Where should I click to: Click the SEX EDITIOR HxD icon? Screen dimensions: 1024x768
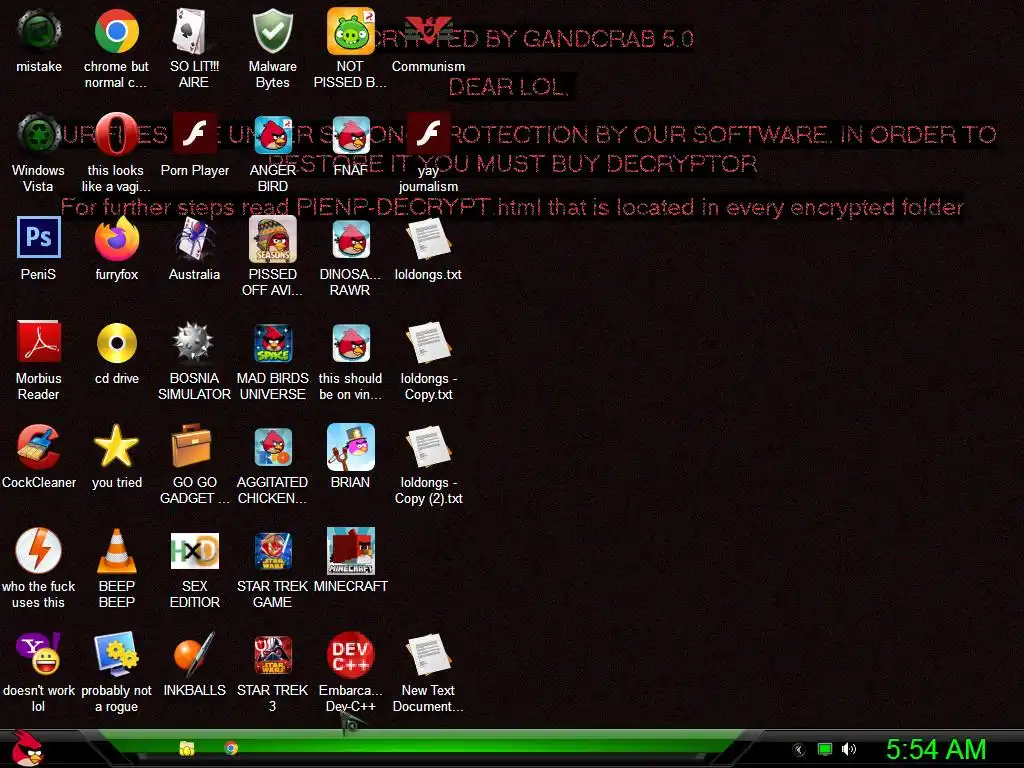point(194,551)
